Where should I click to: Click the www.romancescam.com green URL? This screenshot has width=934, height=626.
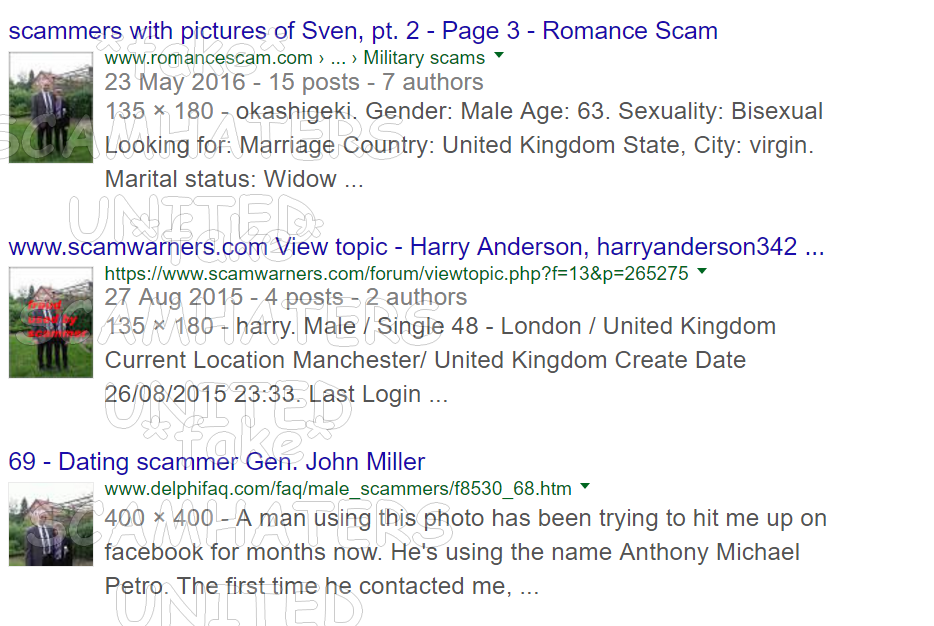[208, 58]
